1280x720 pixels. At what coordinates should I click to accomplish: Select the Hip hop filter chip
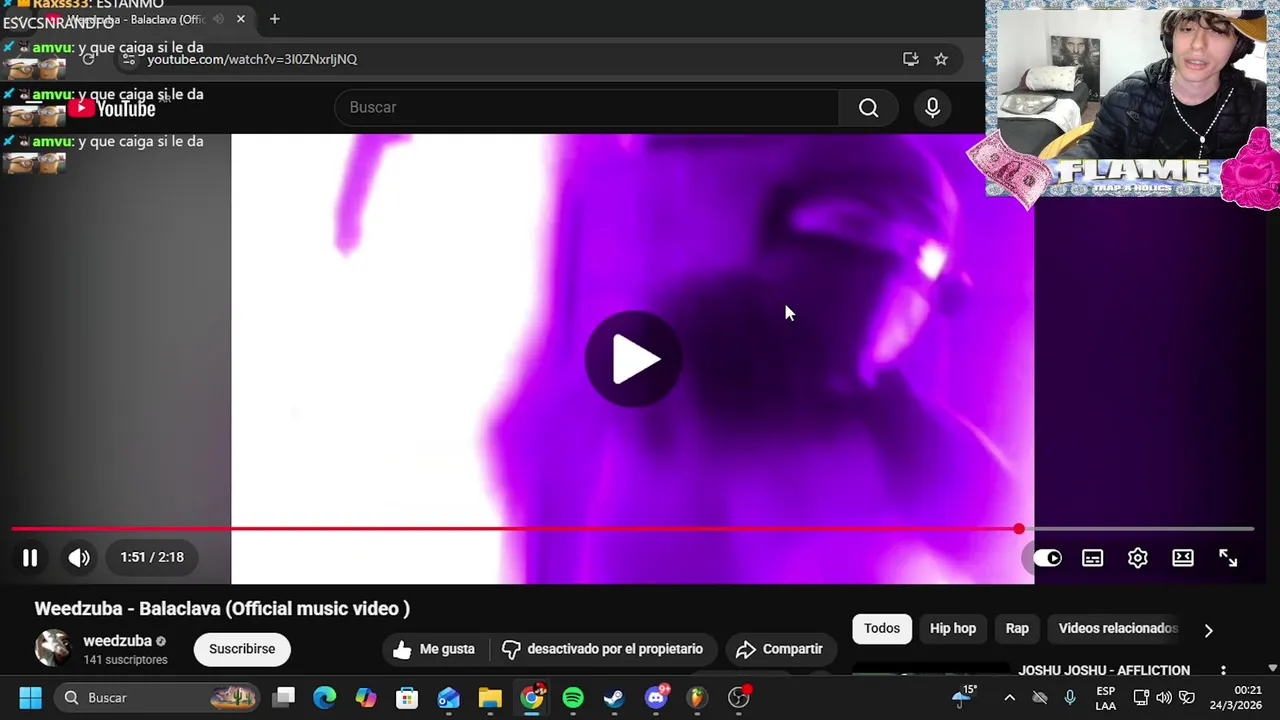click(x=953, y=628)
